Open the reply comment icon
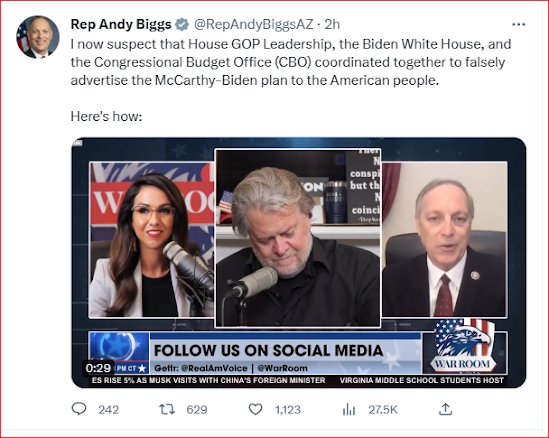This screenshot has height=438, width=549. (79, 409)
